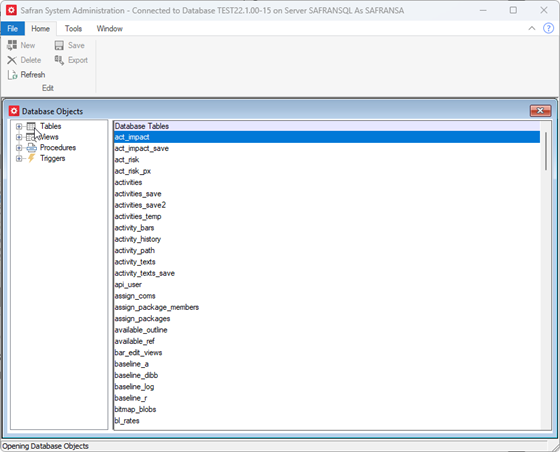
Task: Select the act_impact row
Action: coord(326,137)
